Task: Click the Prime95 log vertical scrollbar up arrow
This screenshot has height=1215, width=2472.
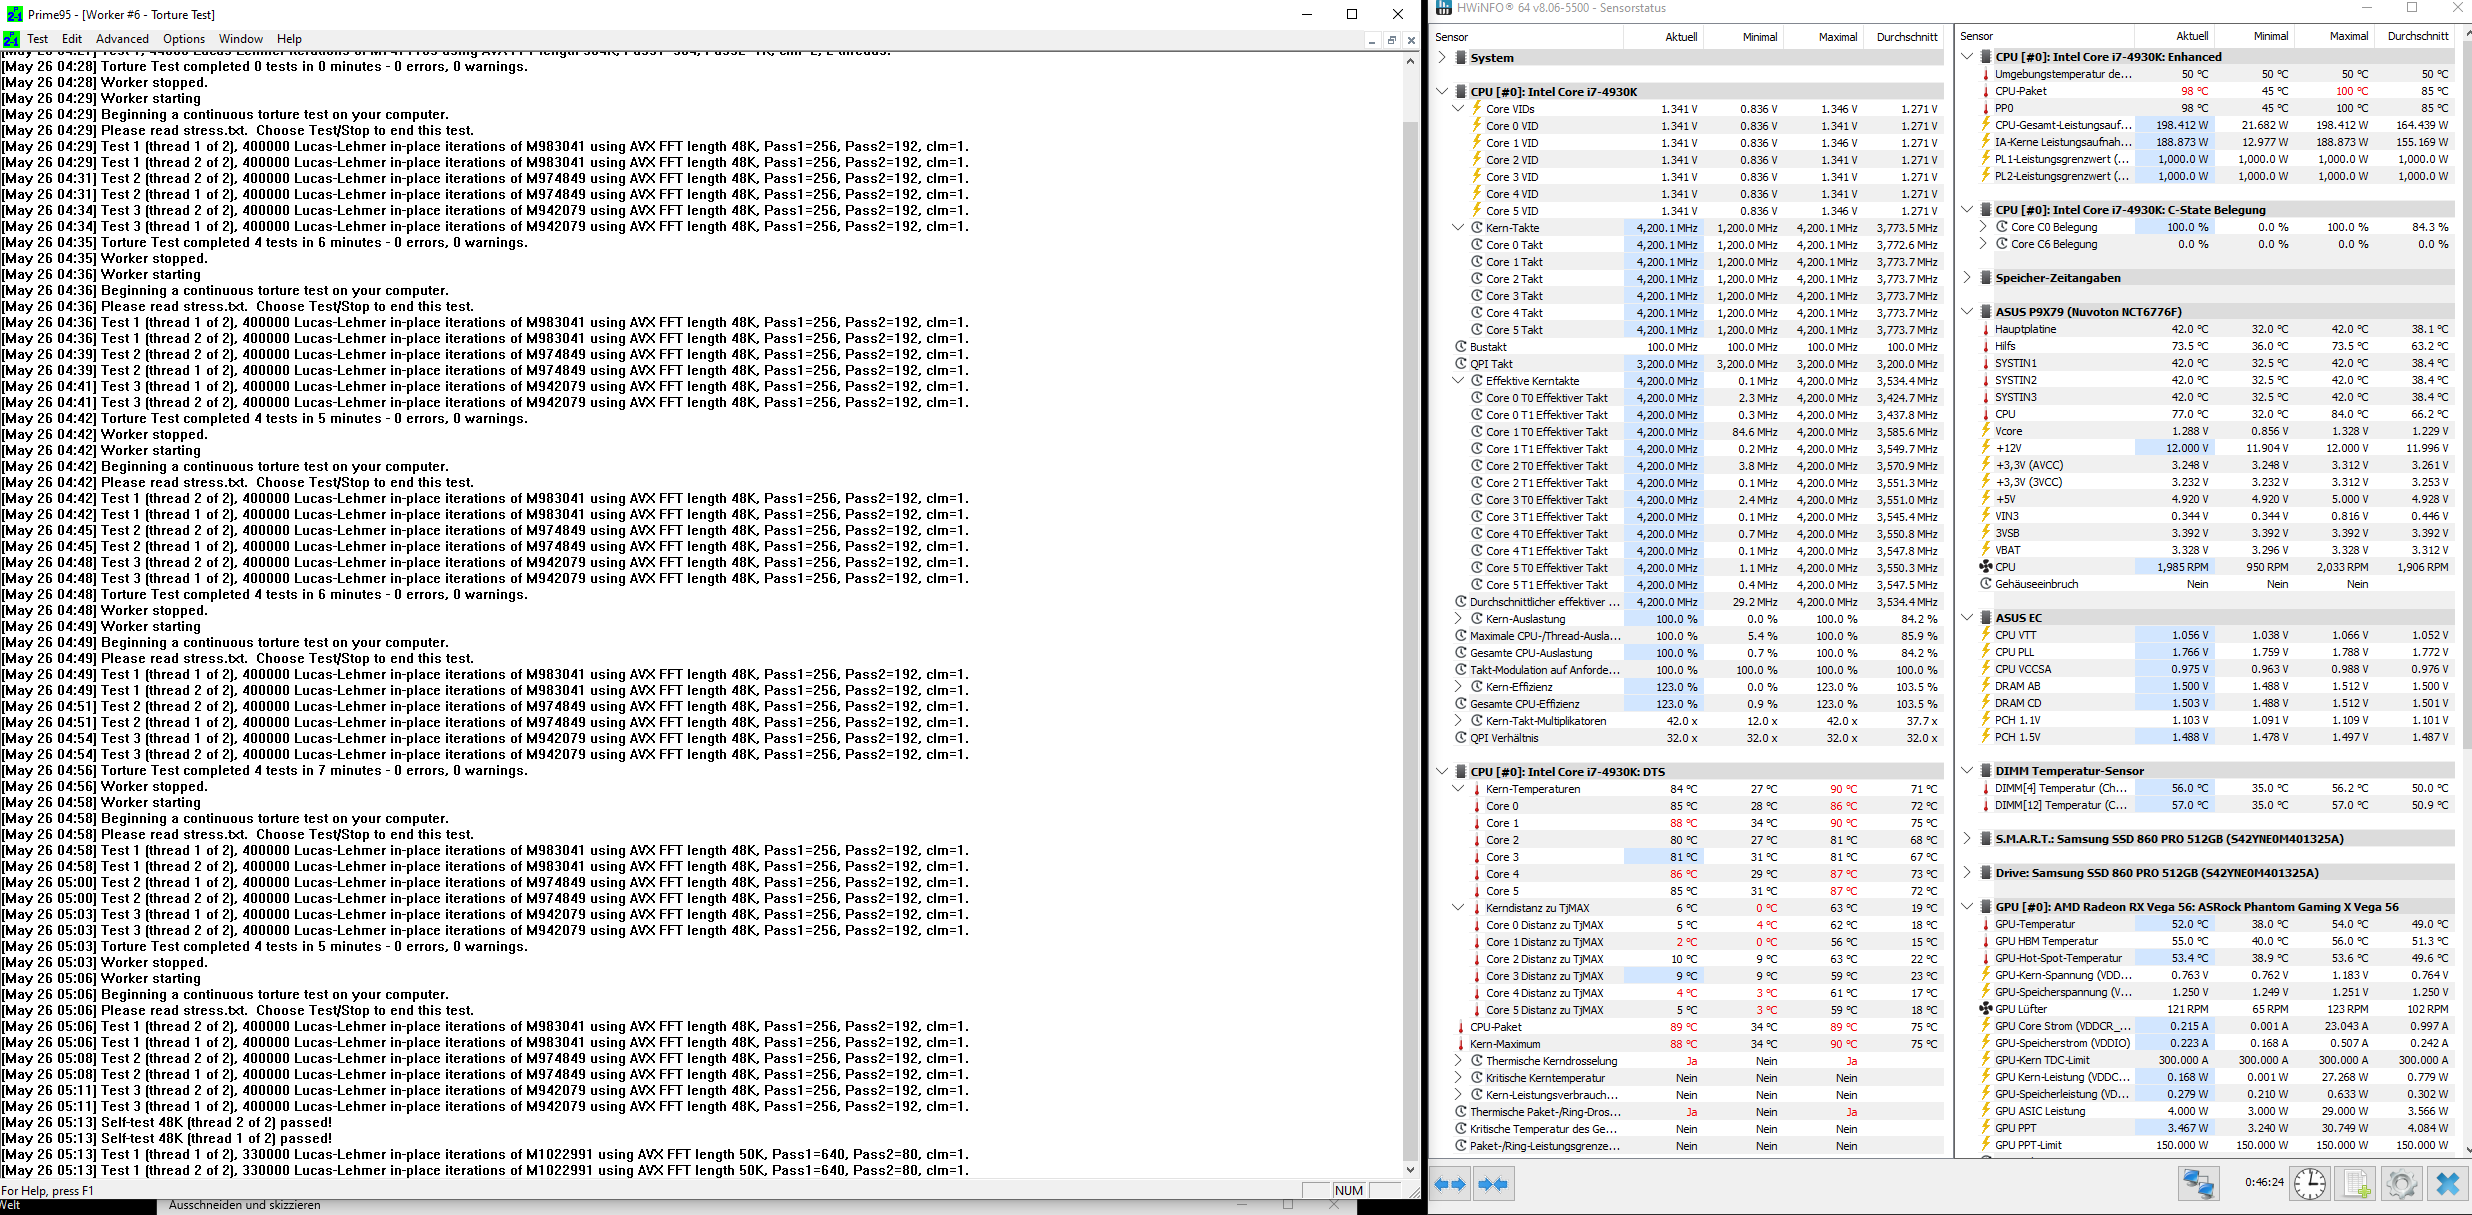Action: click(x=1410, y=61)
